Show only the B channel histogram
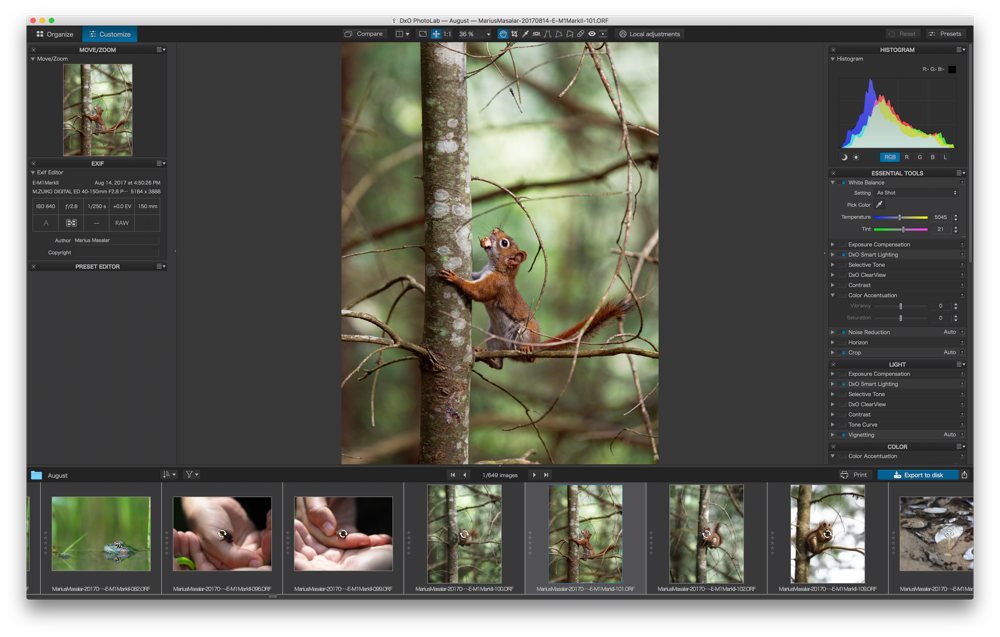This screenshot has height=637, width=1000. pos(932,157)
